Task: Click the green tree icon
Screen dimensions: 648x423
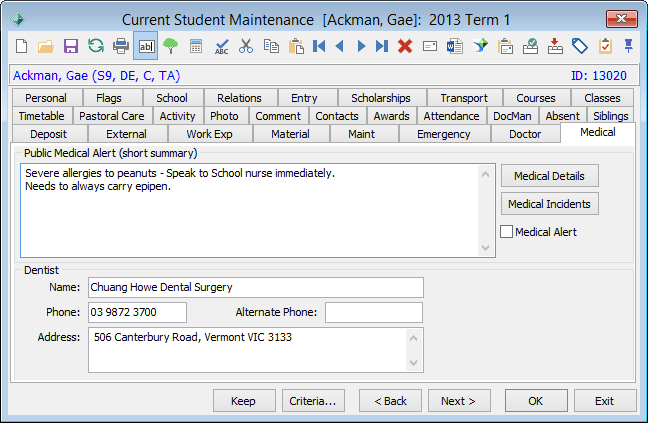Action: point(170,46)
